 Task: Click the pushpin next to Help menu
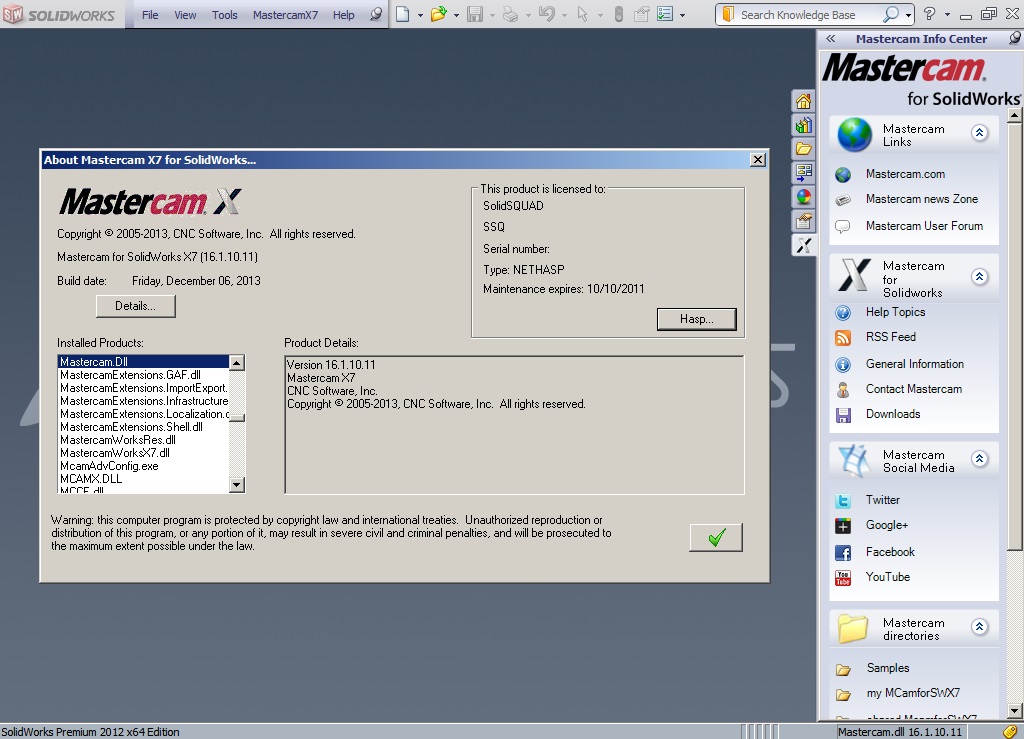pyautogui.click(x=376, y=14)
